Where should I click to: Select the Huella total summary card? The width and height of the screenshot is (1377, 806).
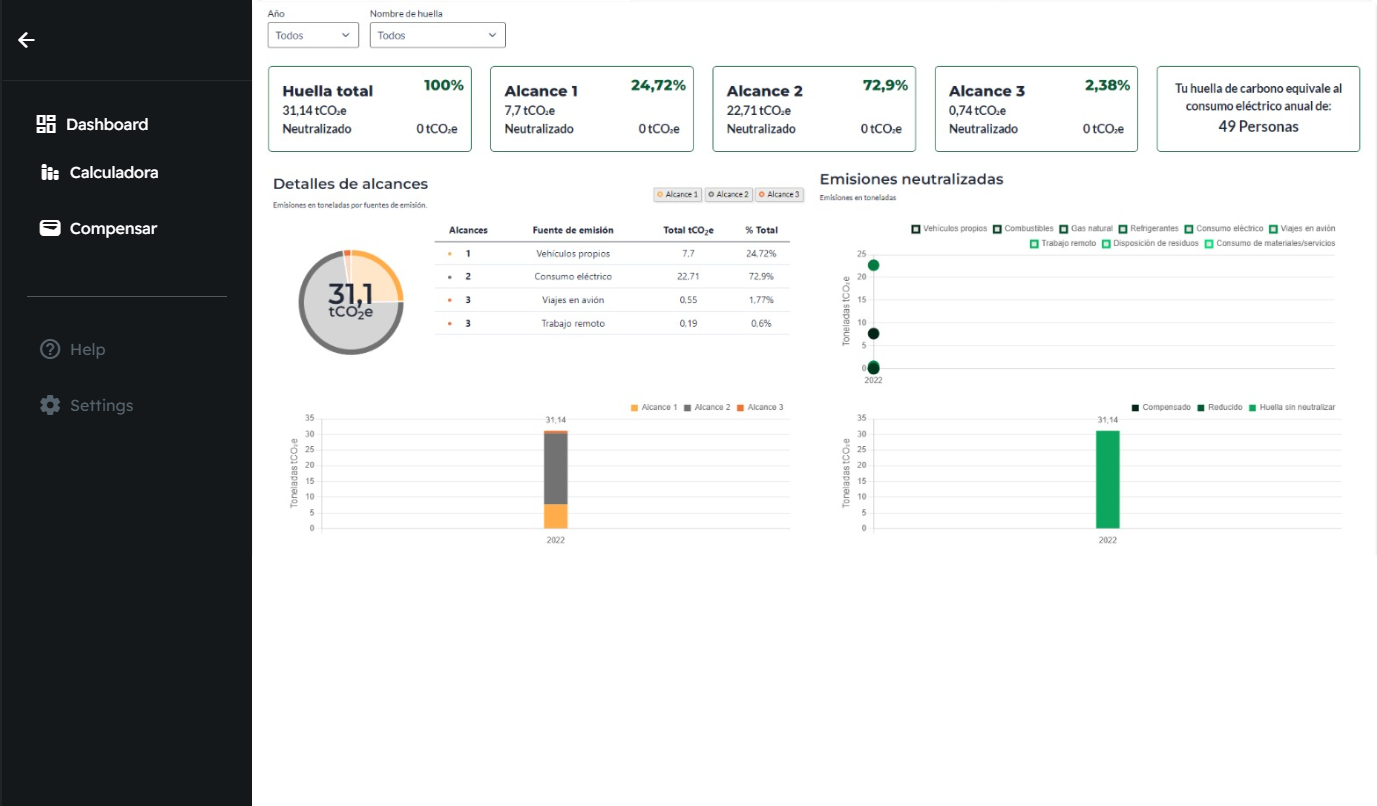370,109
